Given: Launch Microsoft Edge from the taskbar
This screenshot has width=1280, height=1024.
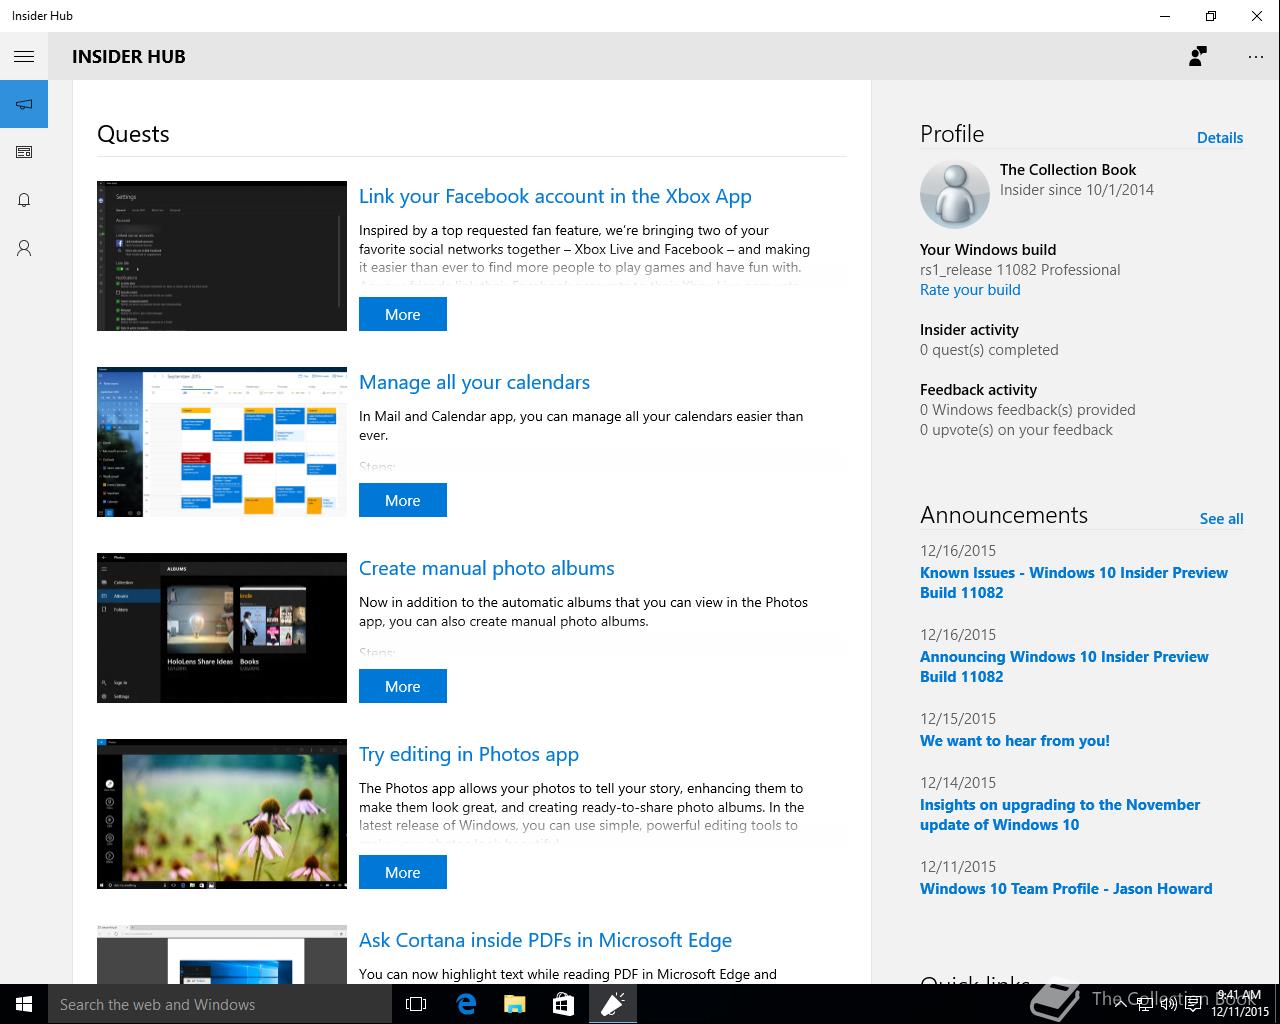Looking at the screenshot, I should [x=465, y=1004].
